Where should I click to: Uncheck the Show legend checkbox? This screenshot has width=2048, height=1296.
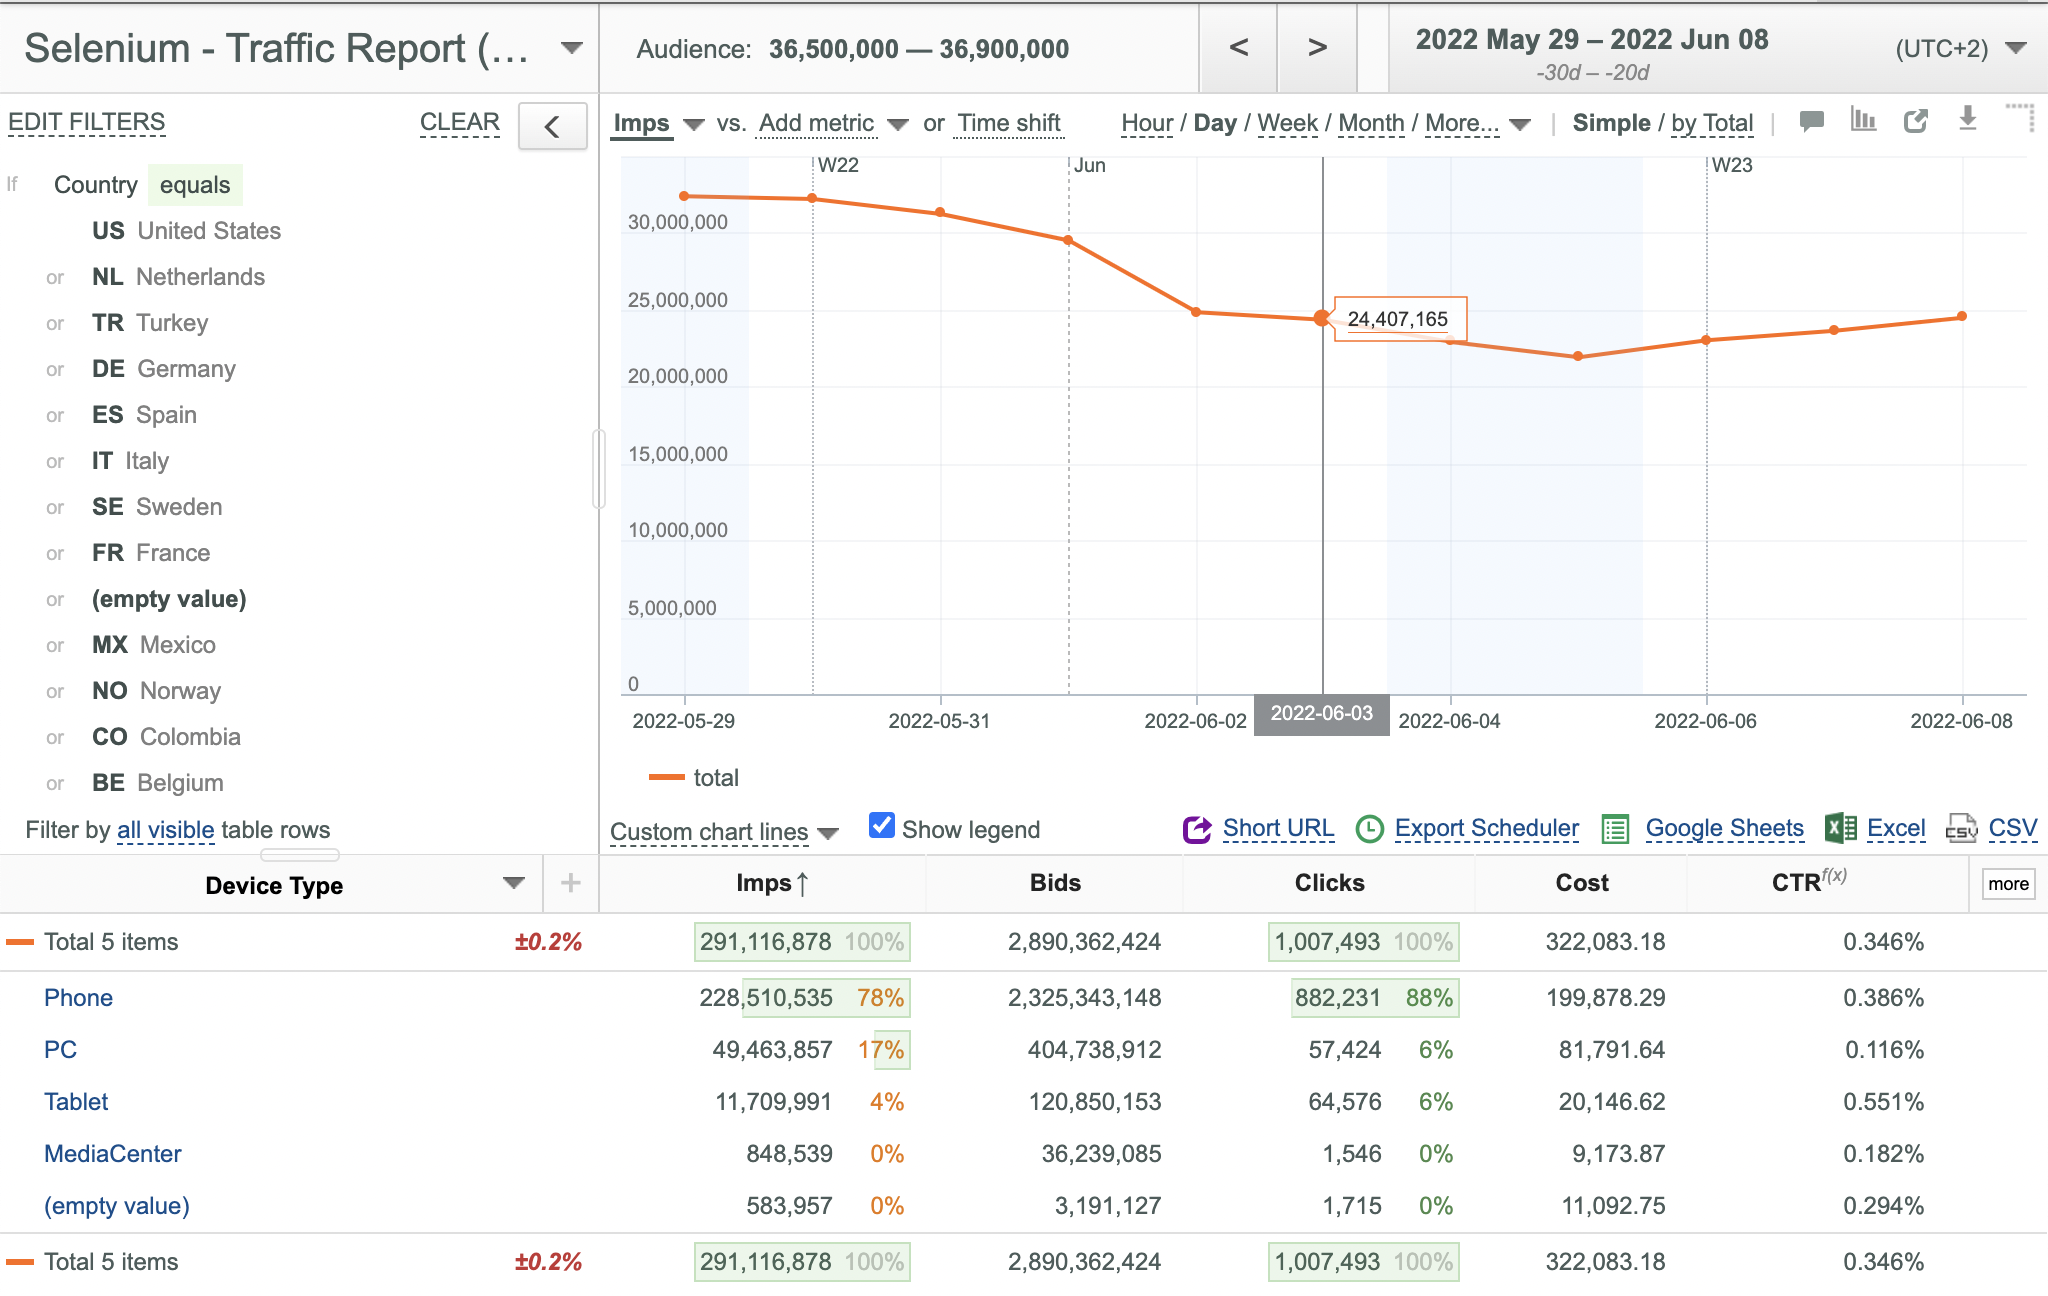tap(882, 825)
